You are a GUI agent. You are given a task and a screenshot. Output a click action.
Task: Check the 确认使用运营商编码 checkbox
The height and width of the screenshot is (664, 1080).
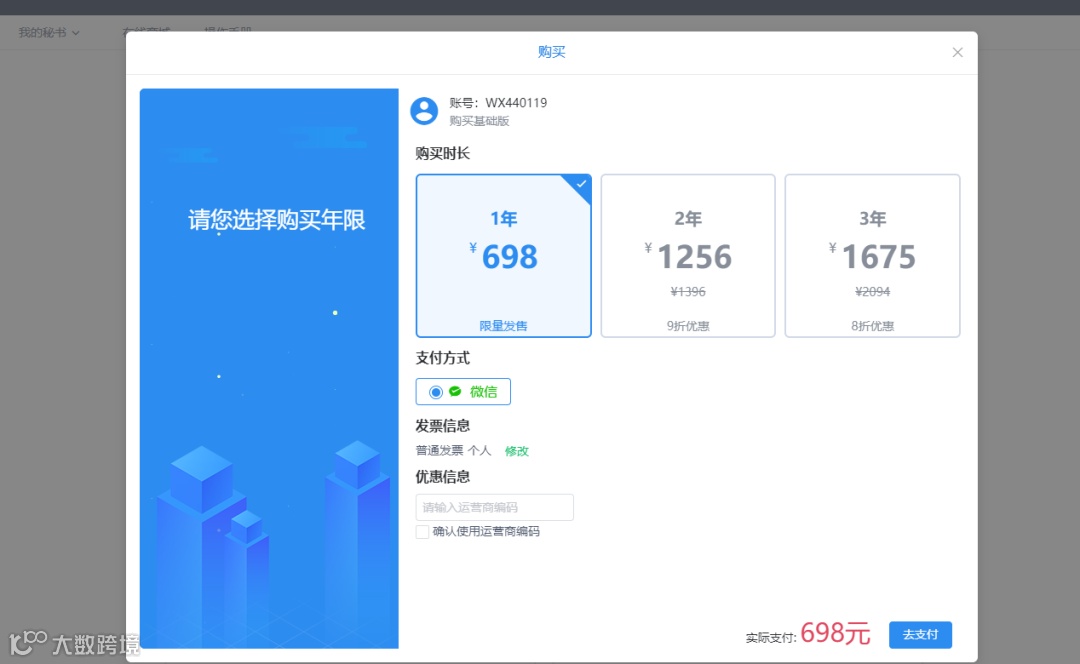click(x=422, y=532)
